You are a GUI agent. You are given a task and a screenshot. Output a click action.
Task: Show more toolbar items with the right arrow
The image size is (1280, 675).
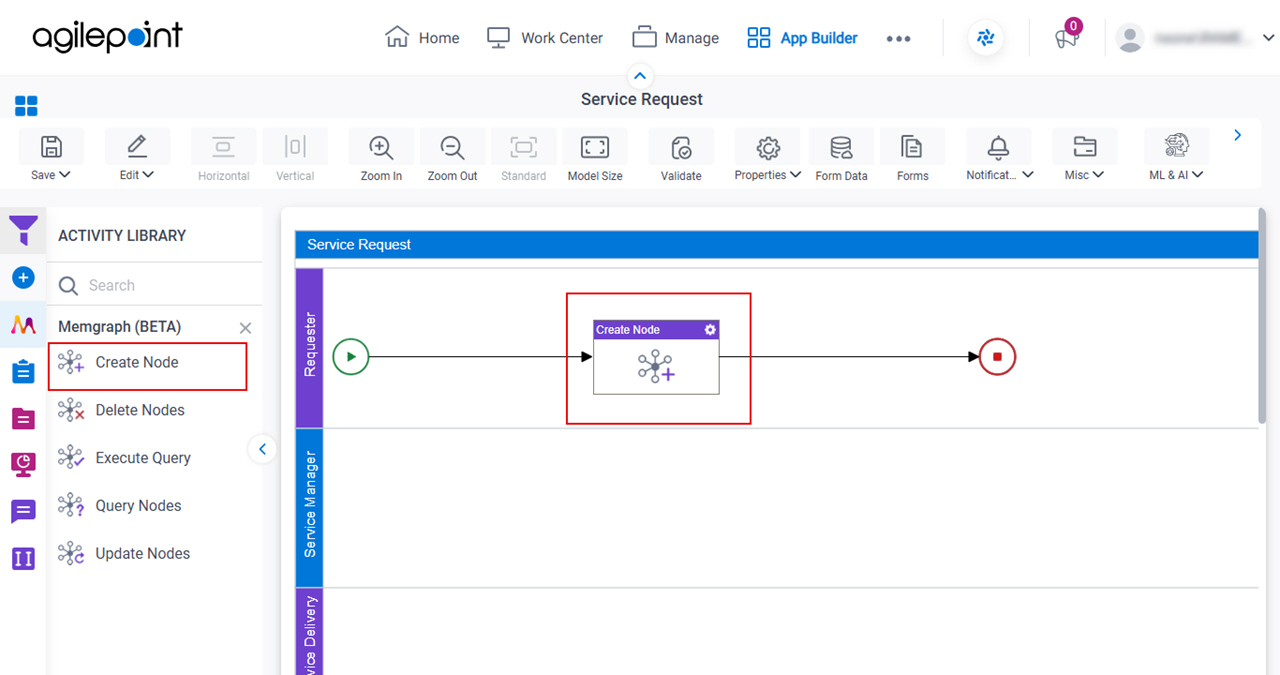tap(1238, 135)
